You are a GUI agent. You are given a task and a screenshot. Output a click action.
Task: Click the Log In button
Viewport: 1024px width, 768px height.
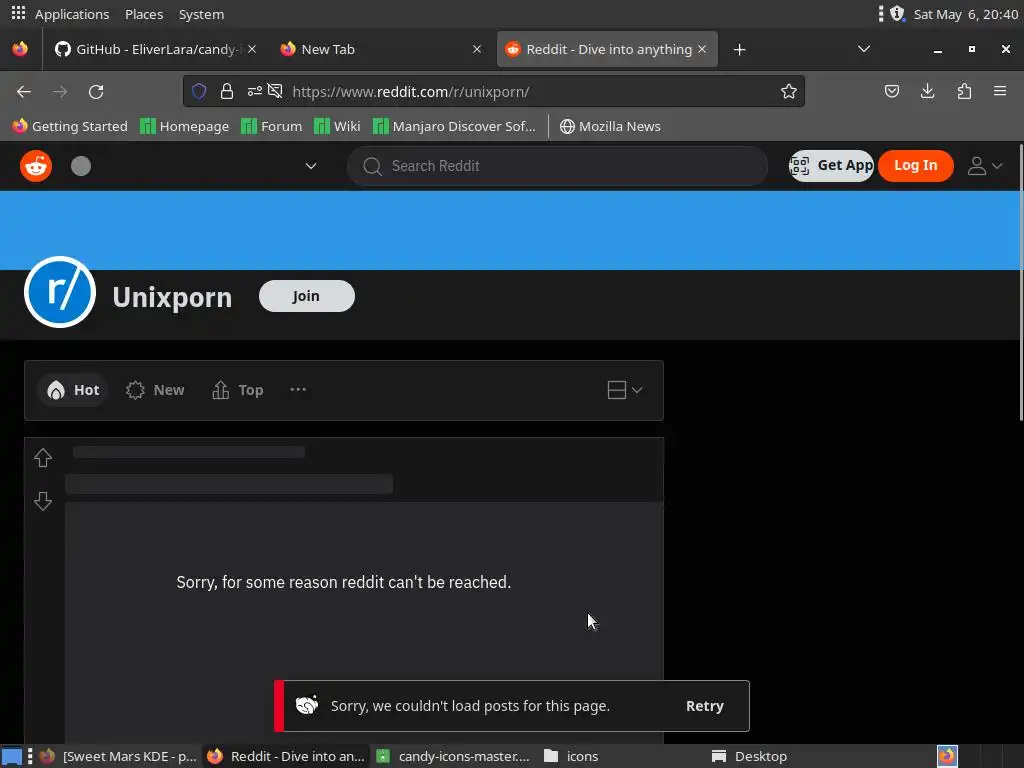click(916, 166)
